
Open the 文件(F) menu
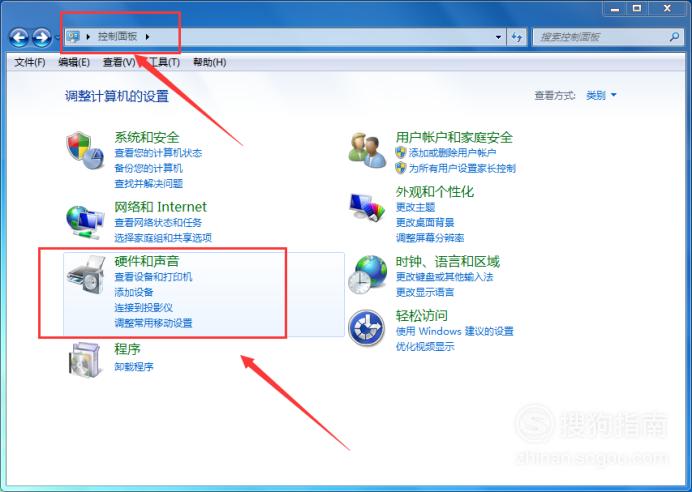click(x=30, y=62)
